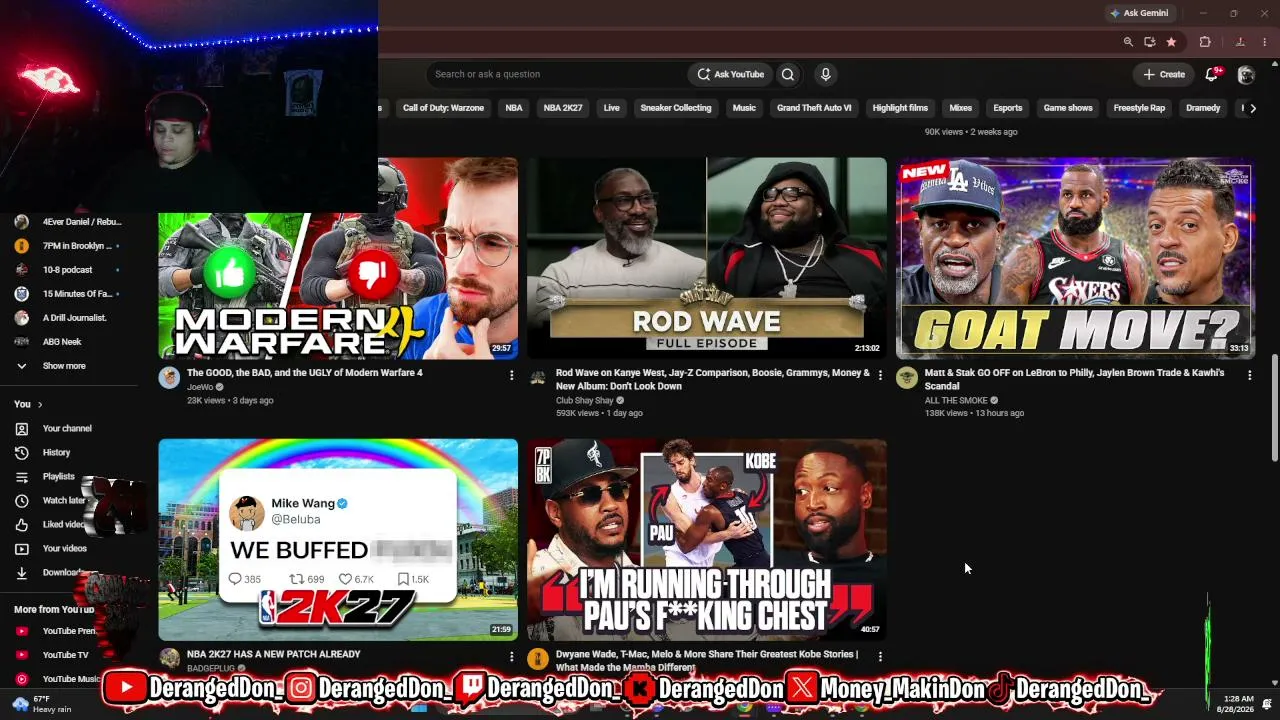Open JoeWo channel avatar

click(169, 377)
